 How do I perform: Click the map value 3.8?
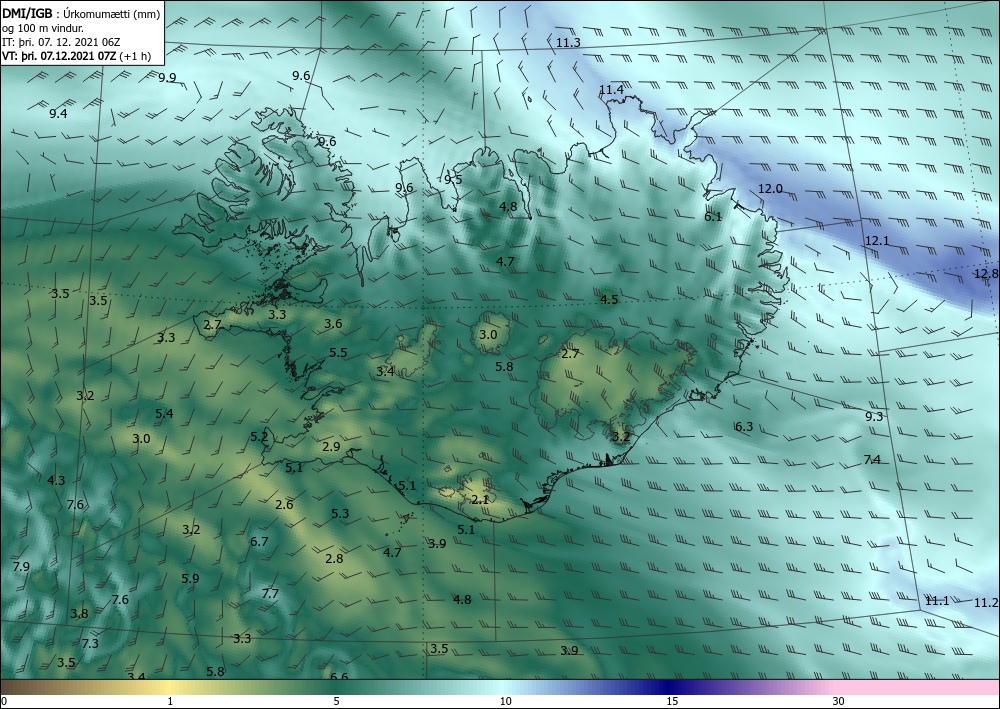[79, 613]
